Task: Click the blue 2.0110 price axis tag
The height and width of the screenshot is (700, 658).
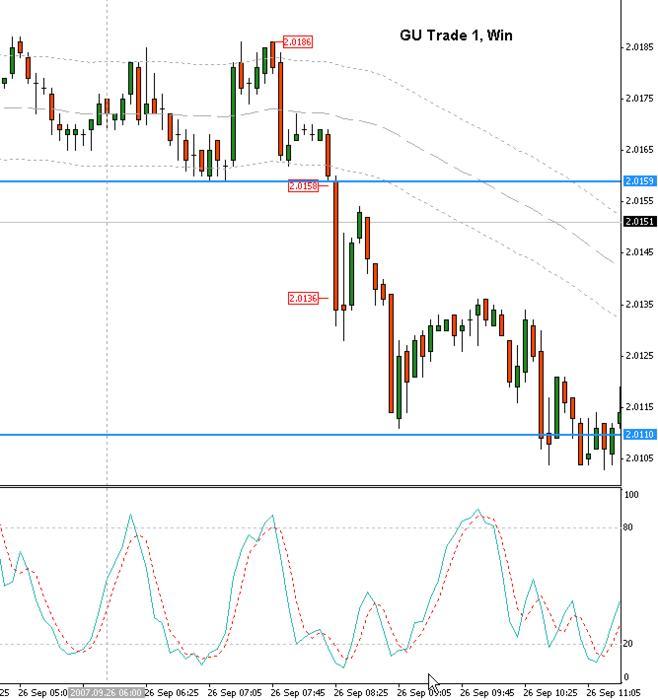Action: 640,434
